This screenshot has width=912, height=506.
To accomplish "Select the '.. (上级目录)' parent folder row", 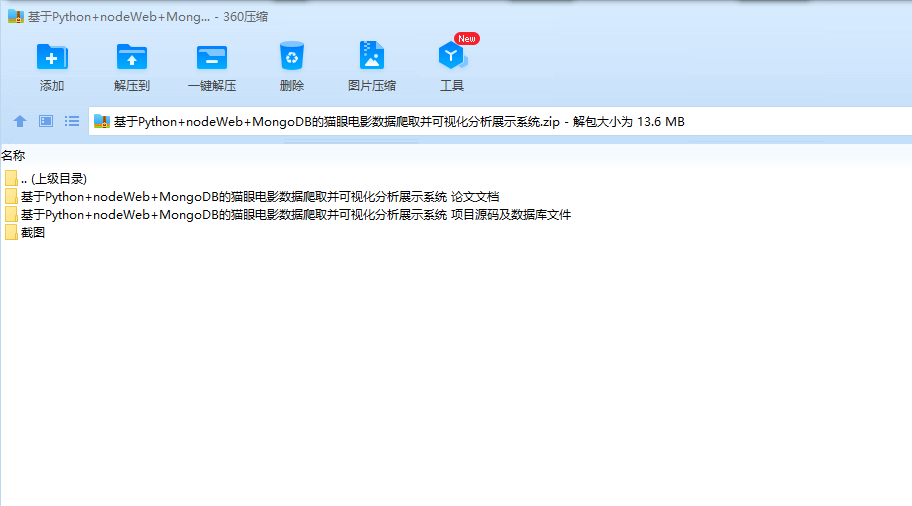I will click(x=45, y=179).
